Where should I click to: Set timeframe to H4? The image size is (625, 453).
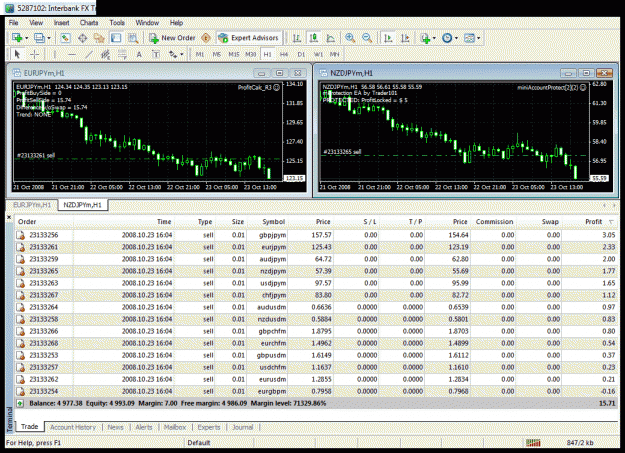(x=284, y=54)
